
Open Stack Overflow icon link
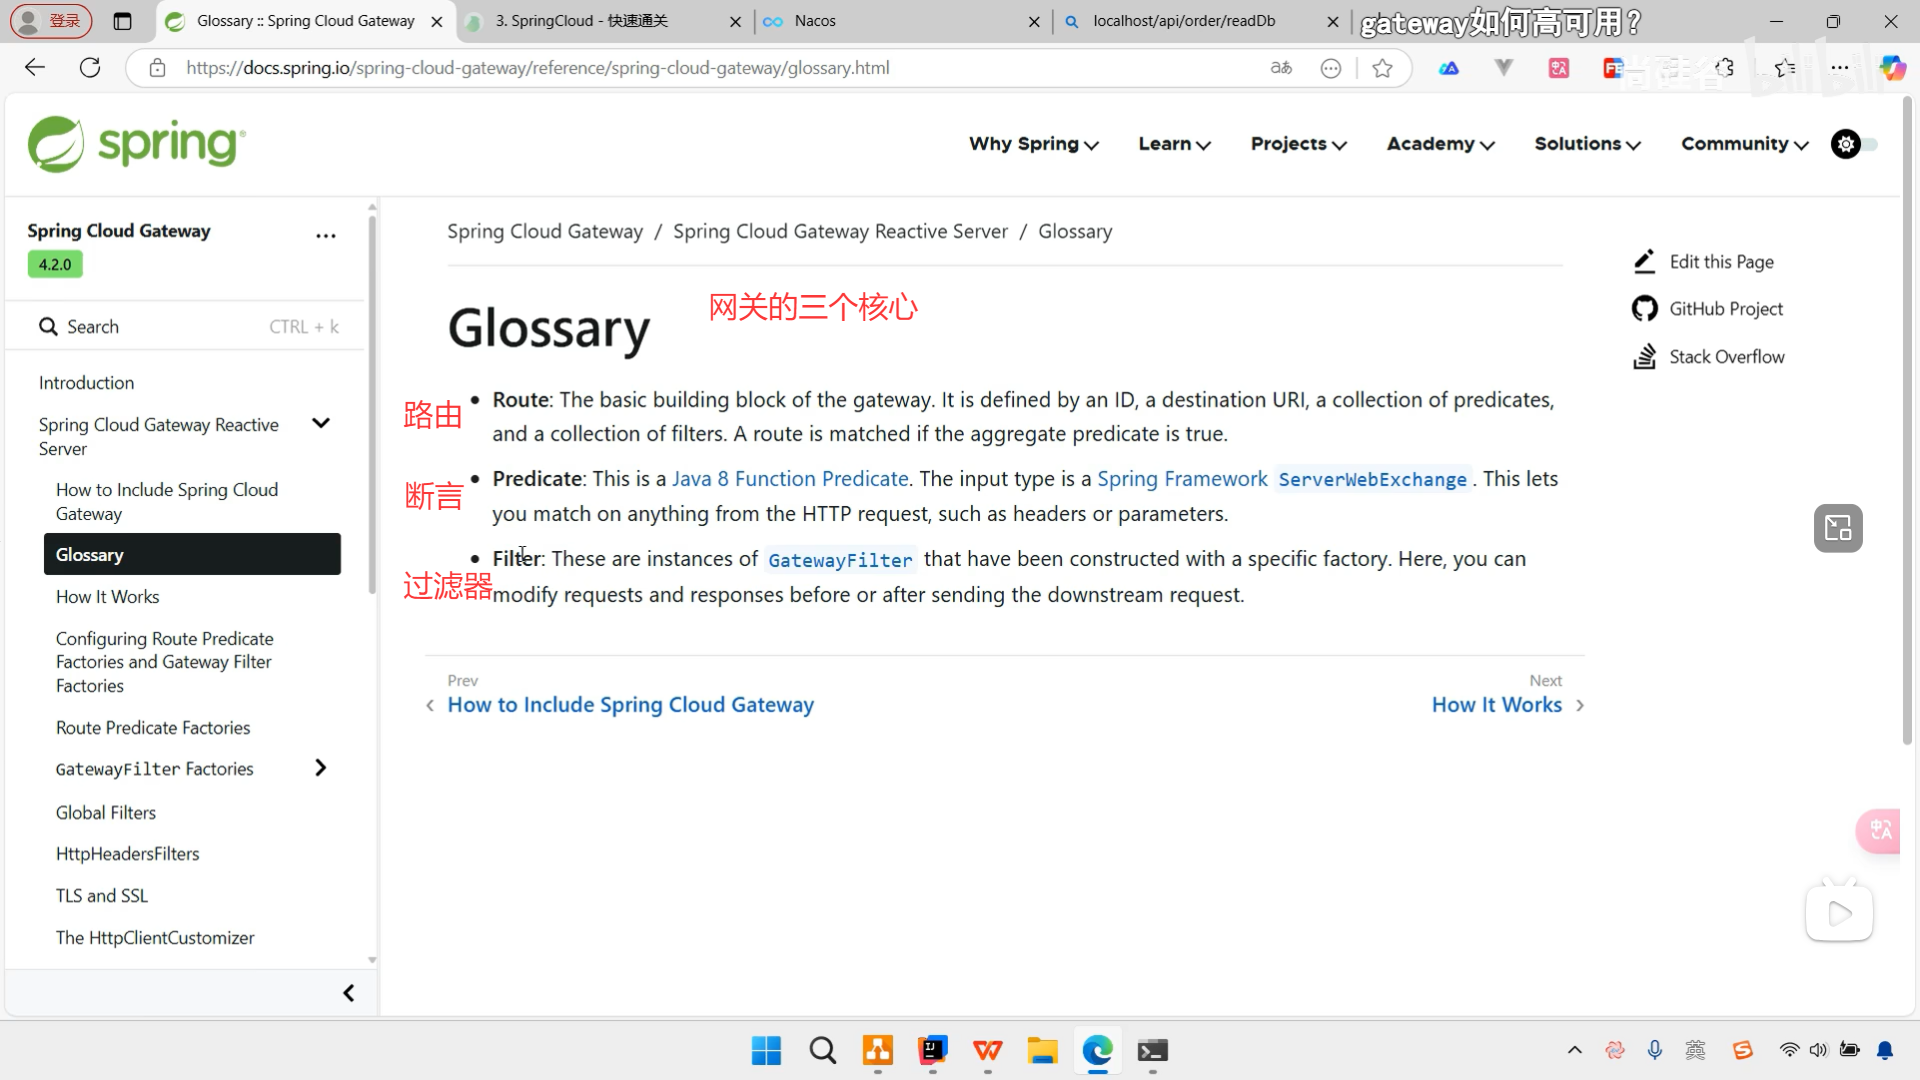[x=1644, y=357]
